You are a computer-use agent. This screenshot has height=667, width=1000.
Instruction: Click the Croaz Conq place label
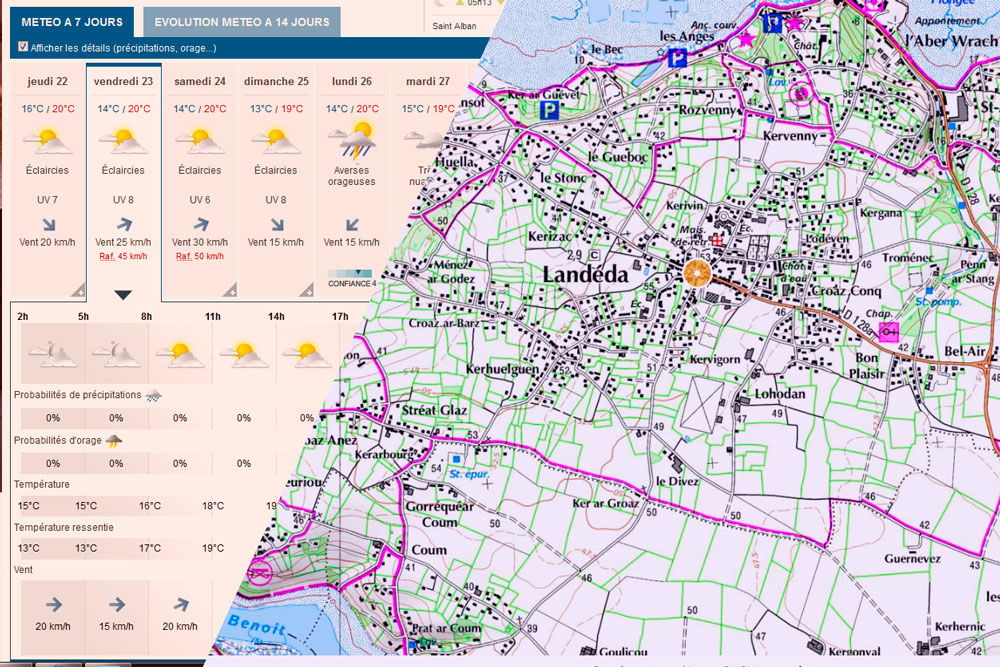[x=846, y=291]
